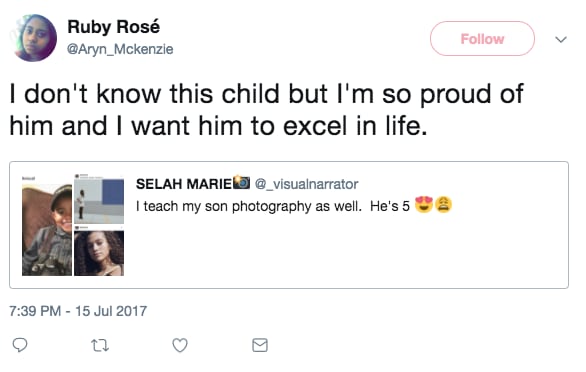The image size is (586, 372).
Task: Click the weary face emoji in quoted tweet
Action: [x=443, y=205]
